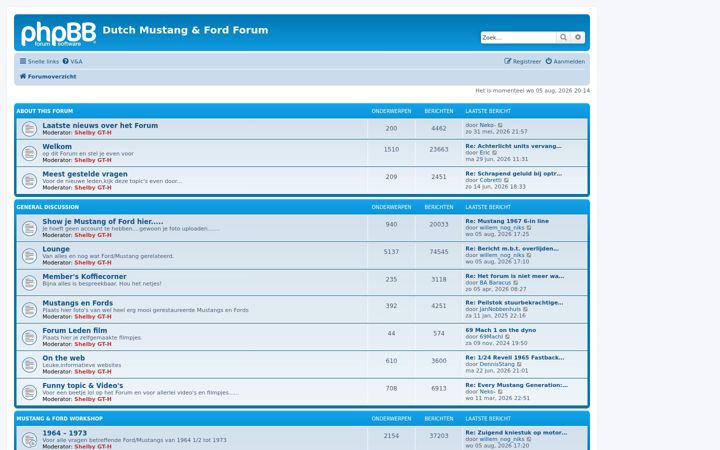The image size is (720, 450).
Task: Click forum icon beside Welkom
Action: (29, 153)
